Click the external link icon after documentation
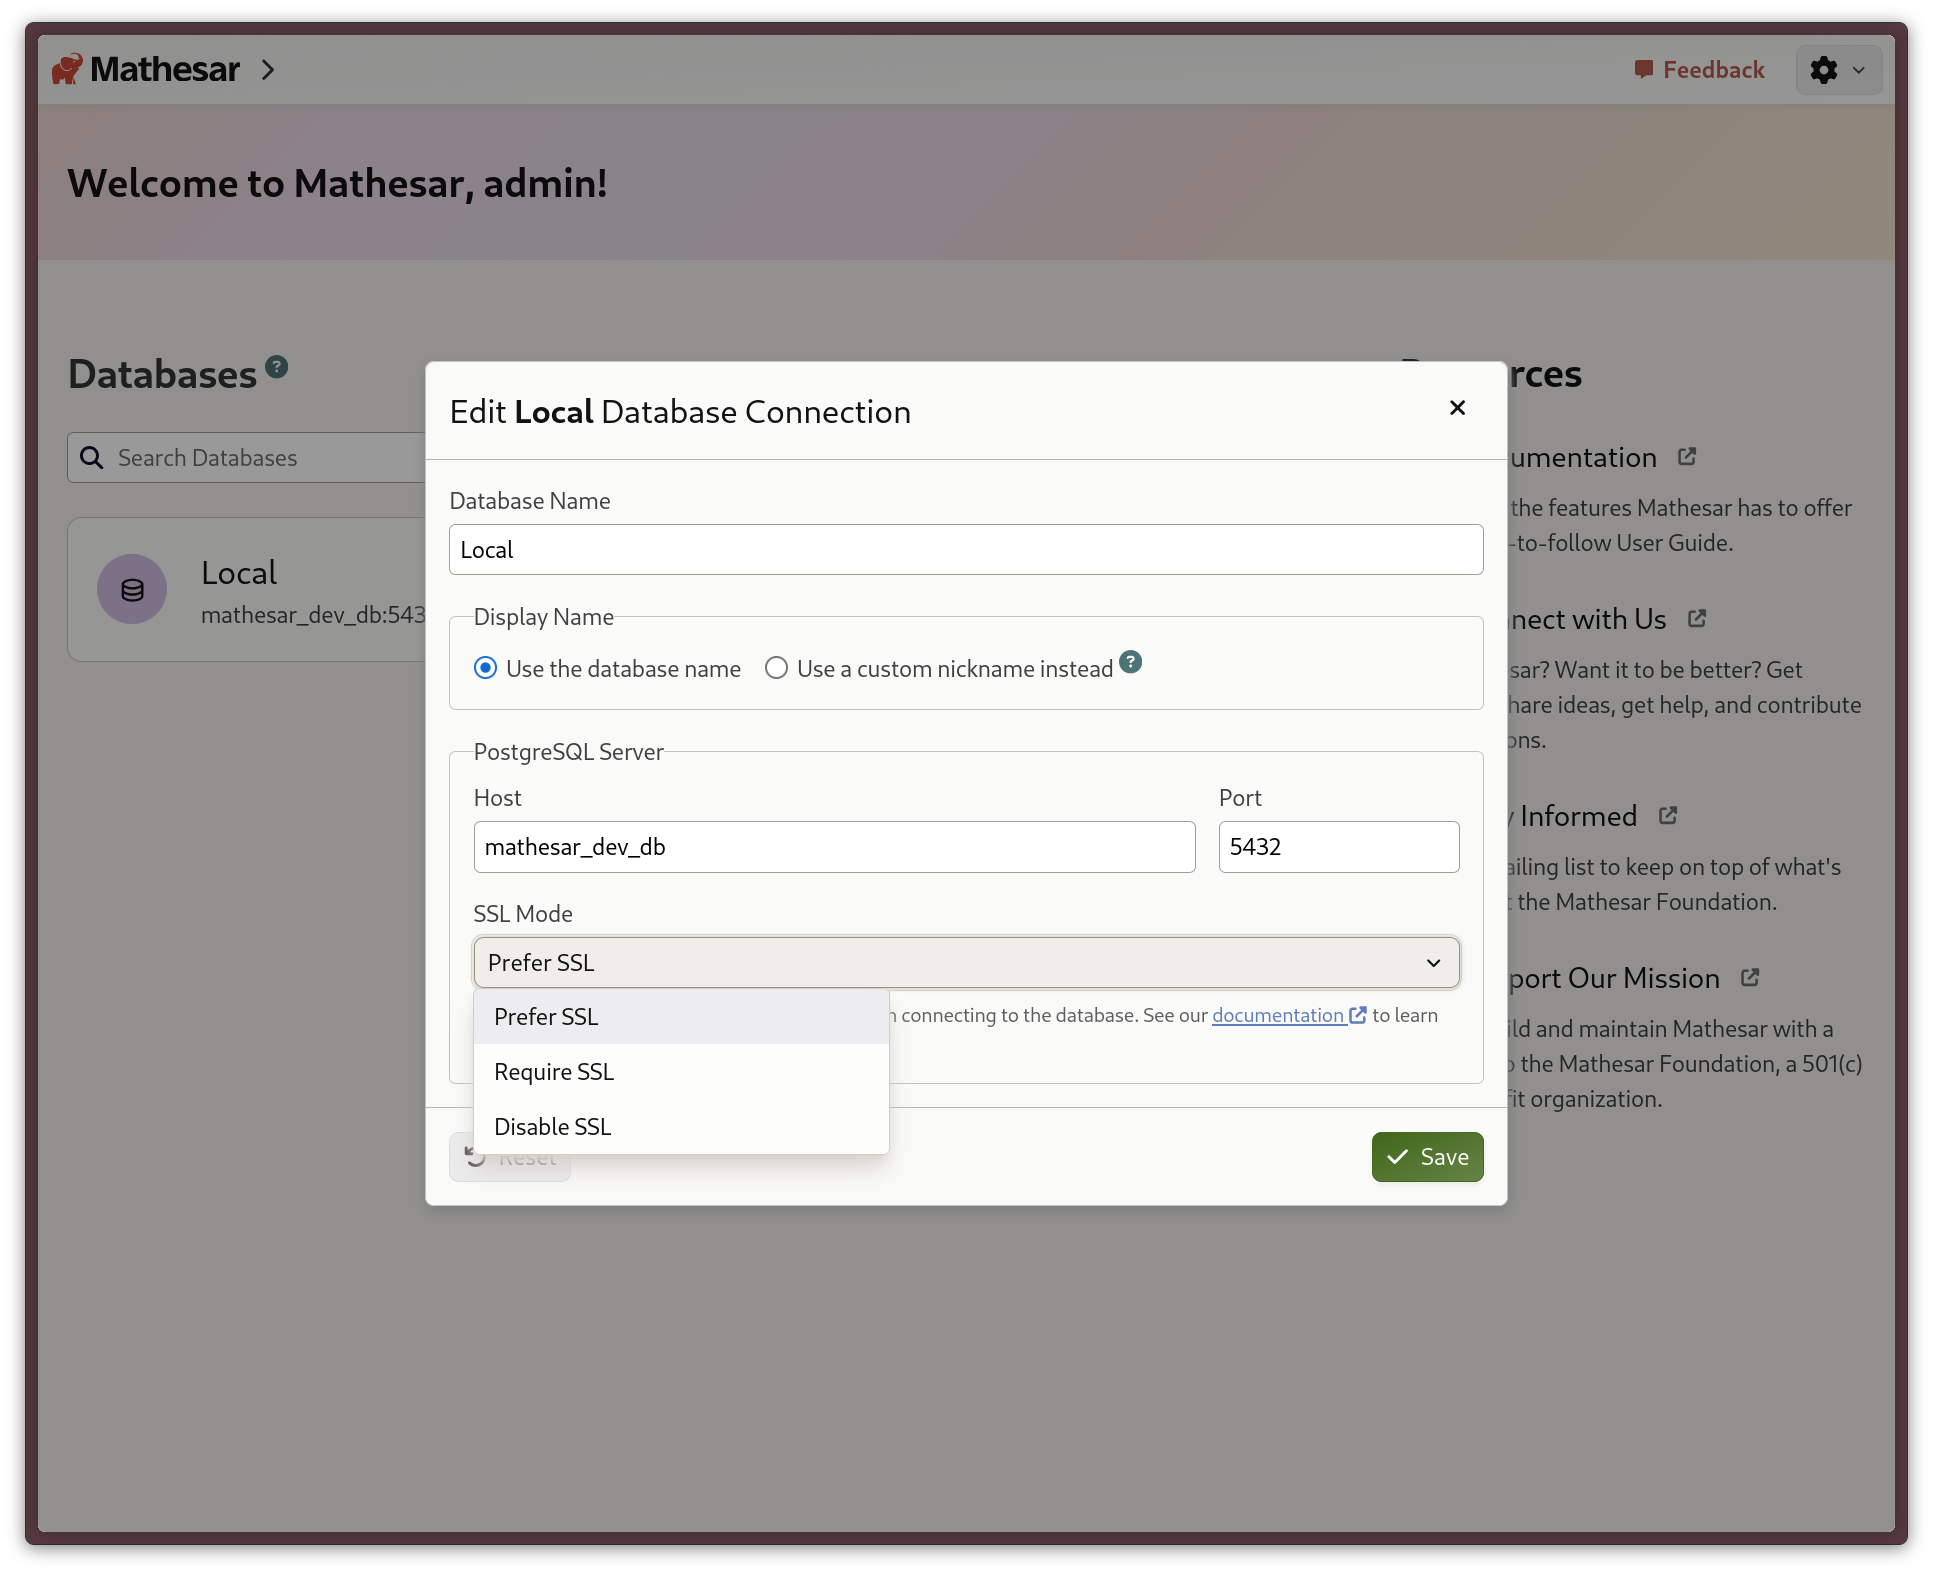The width and height of the screenshot is (1933, 1573). (x=1357, y=1014)
